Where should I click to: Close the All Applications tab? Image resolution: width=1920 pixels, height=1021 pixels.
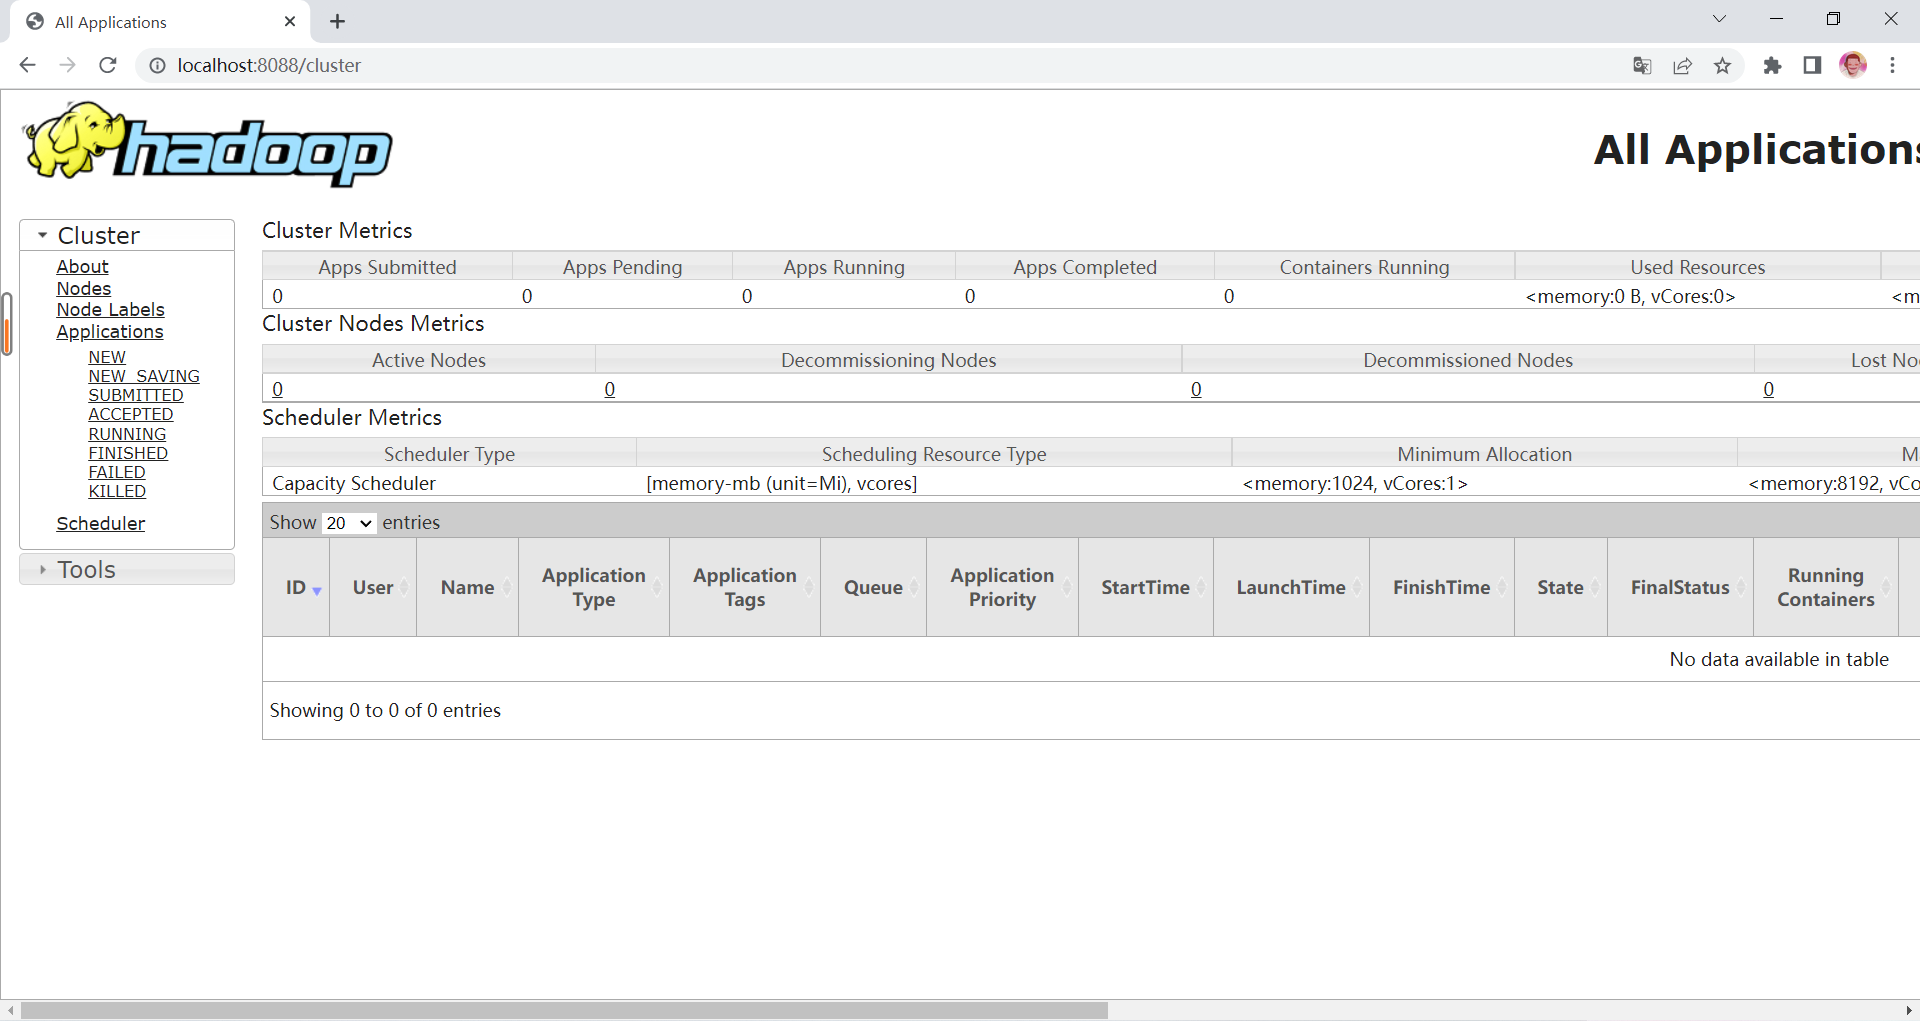coord(290,21)
